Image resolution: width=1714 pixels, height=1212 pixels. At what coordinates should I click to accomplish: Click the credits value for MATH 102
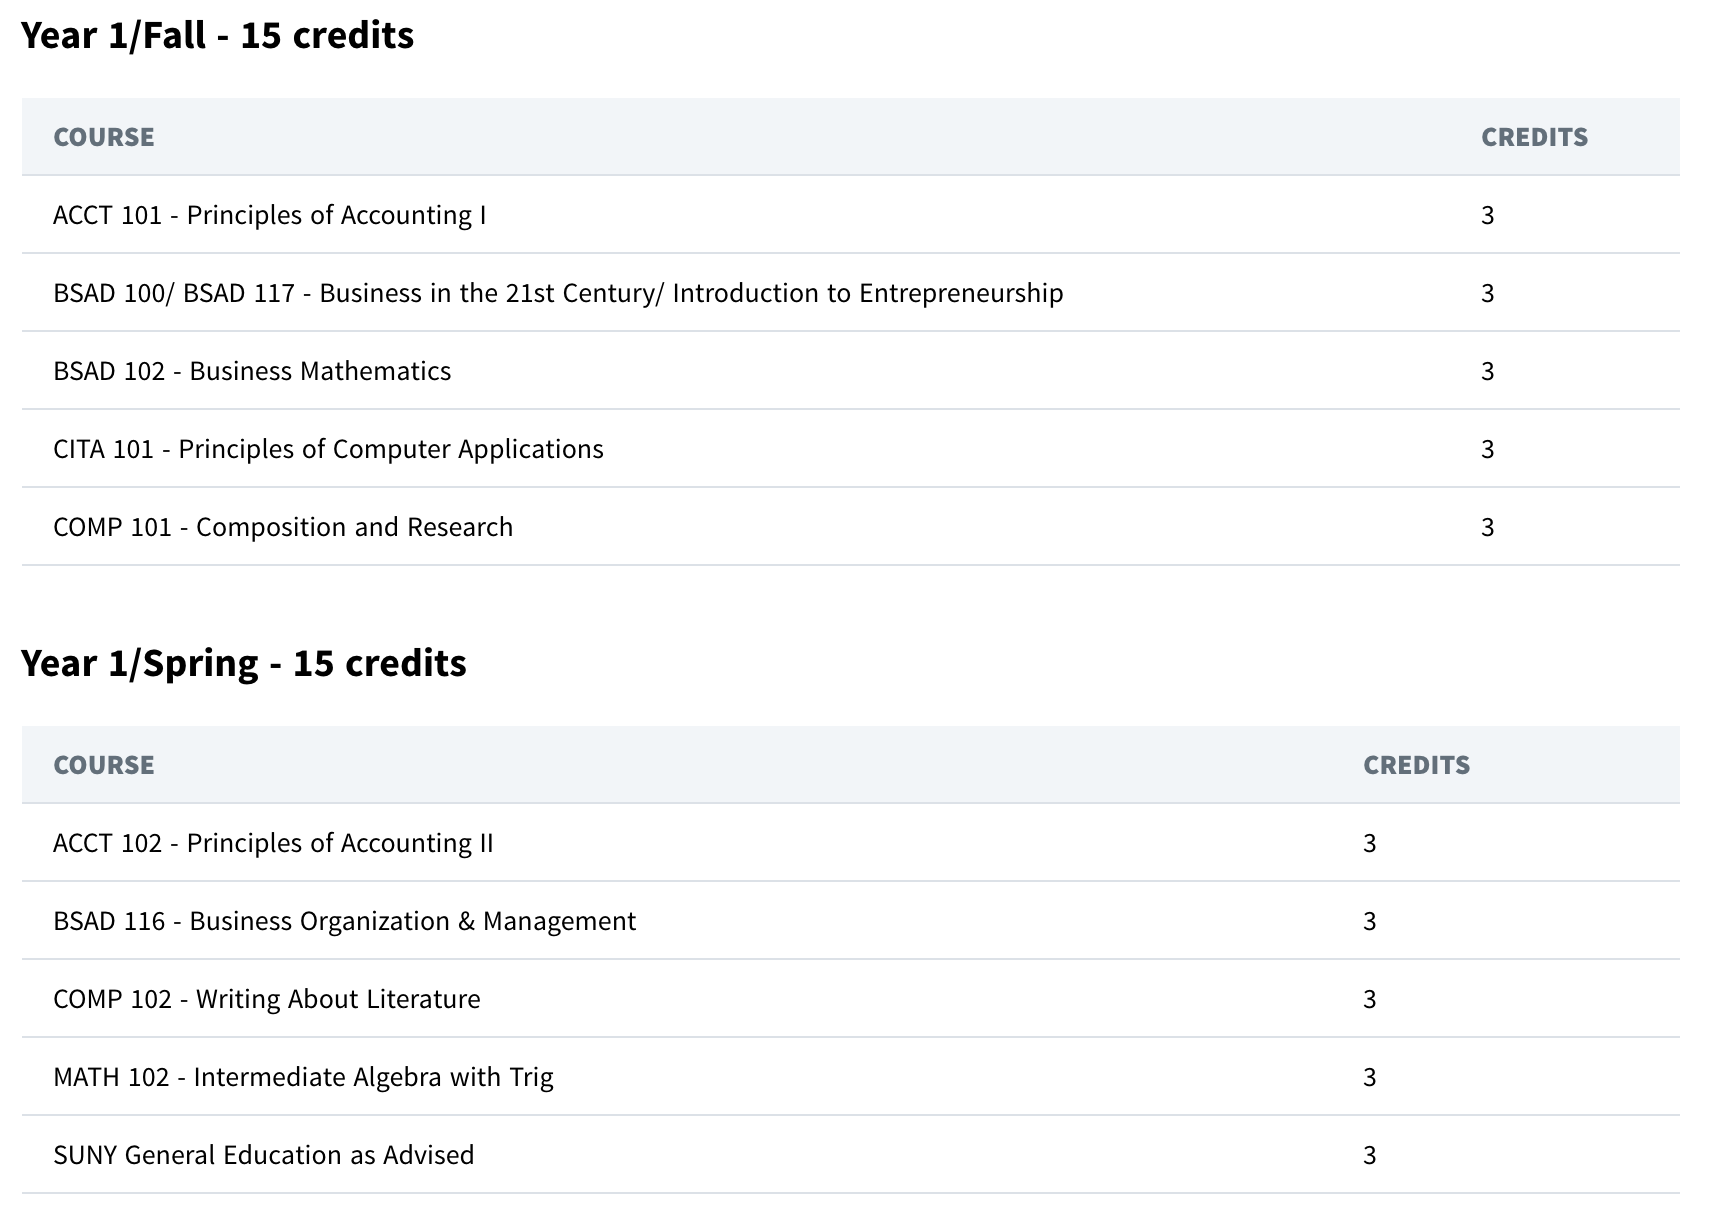point(1369,1077)
